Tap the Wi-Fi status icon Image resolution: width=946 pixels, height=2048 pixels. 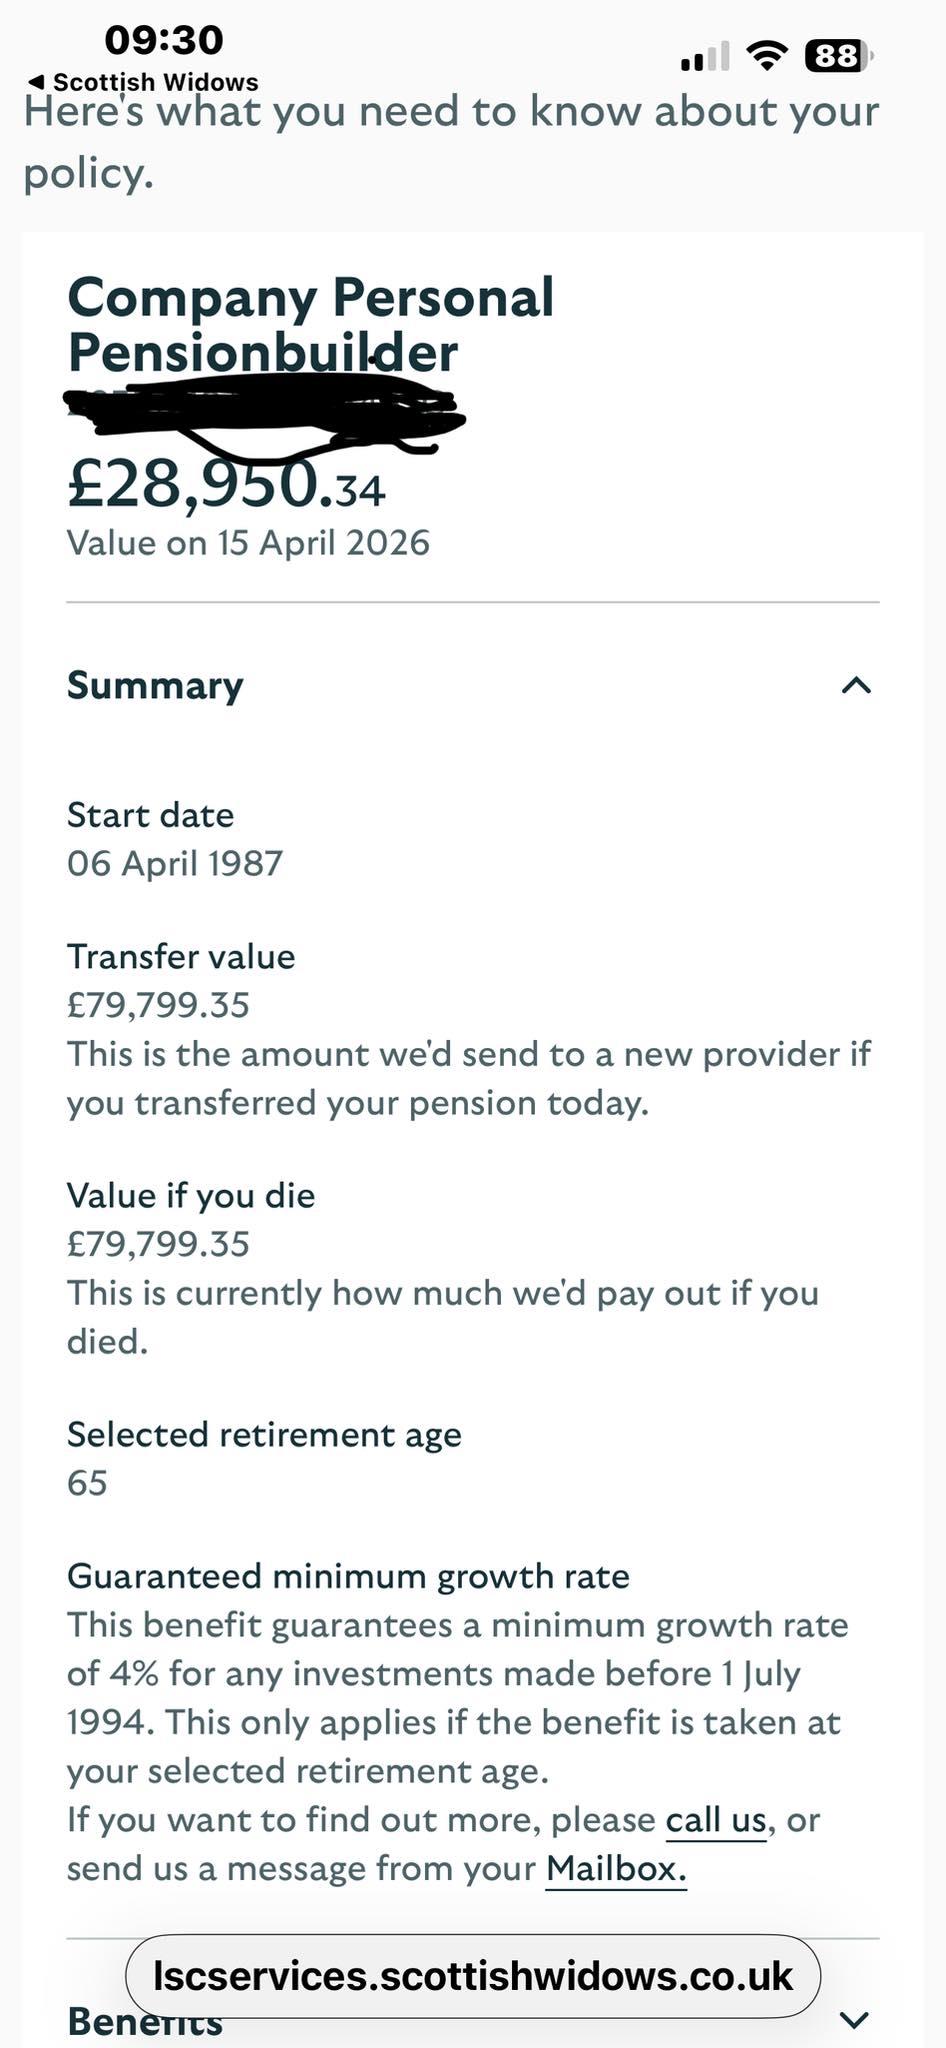tap(767, 56)
